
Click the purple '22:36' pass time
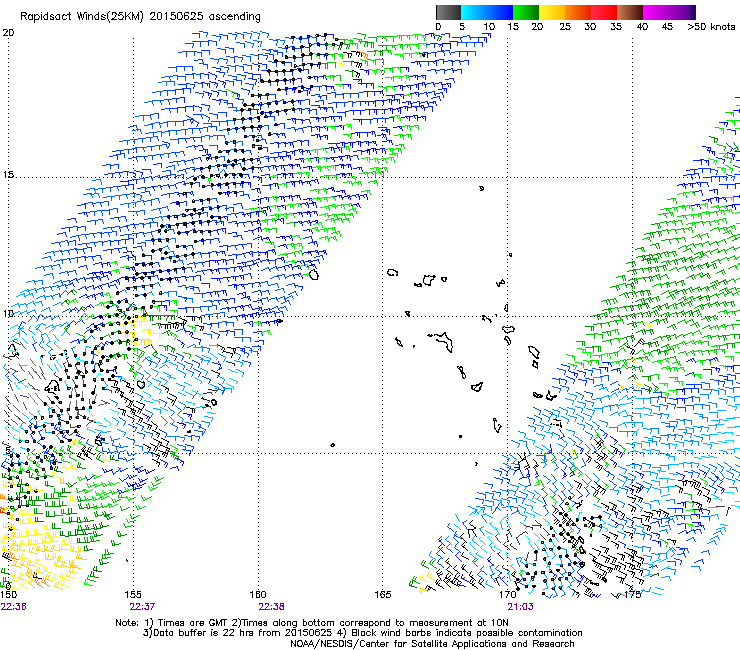click(14, 607)
